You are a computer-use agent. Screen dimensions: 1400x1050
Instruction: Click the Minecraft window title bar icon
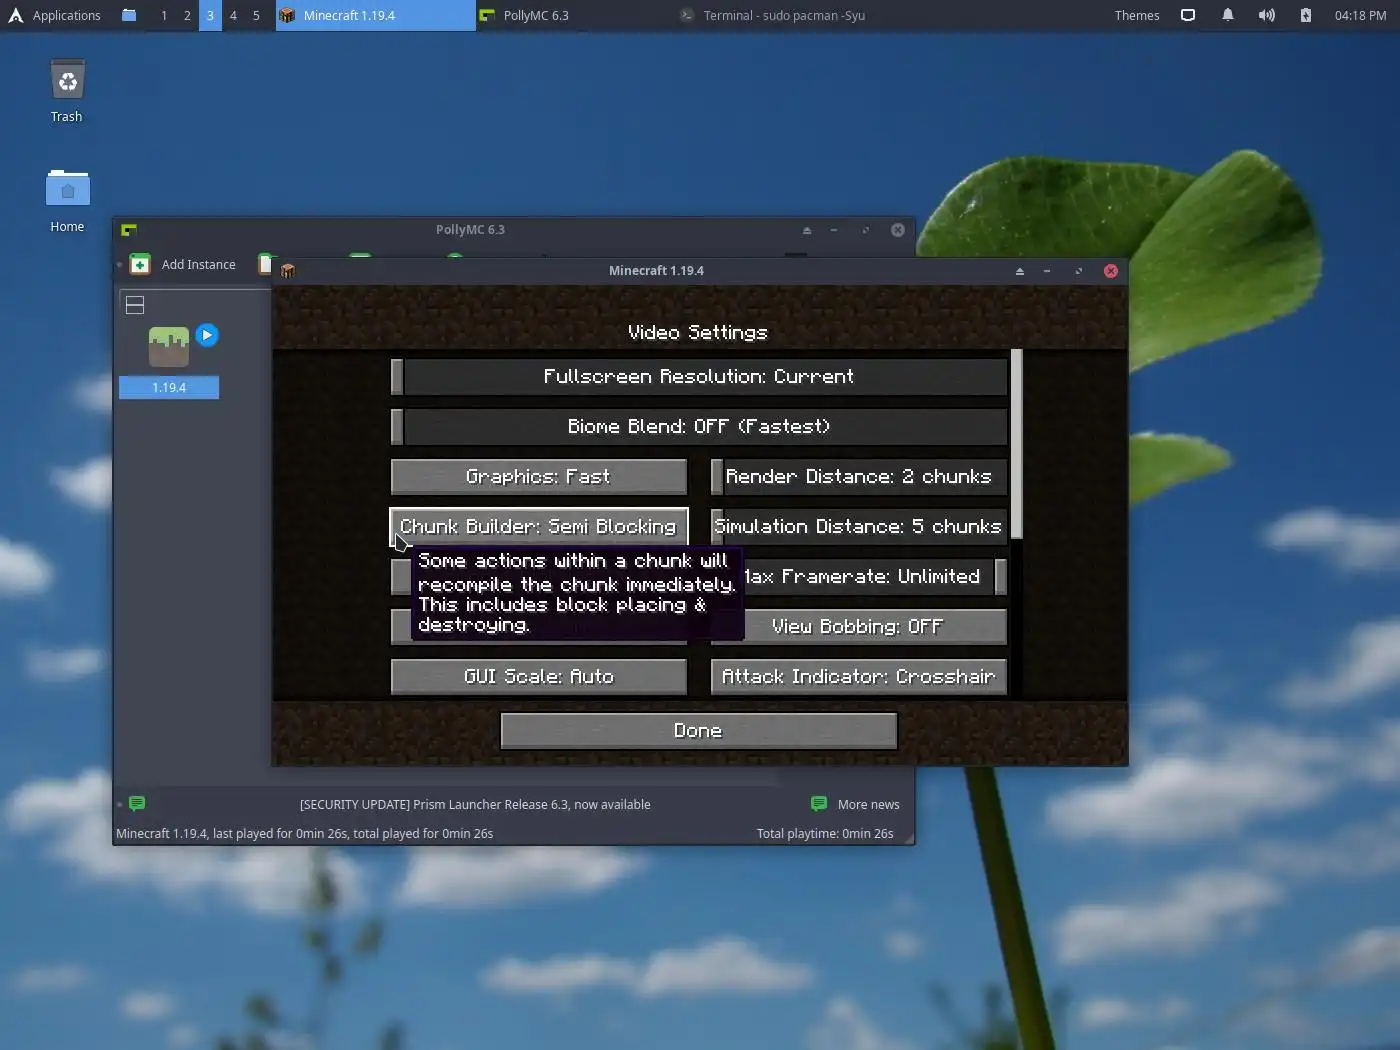point(288,271)
